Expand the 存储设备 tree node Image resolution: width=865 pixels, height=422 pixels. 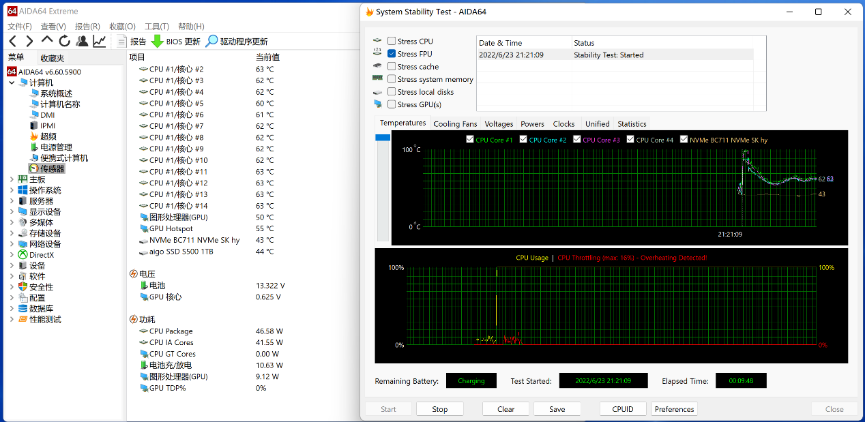(x=12, y=233)
